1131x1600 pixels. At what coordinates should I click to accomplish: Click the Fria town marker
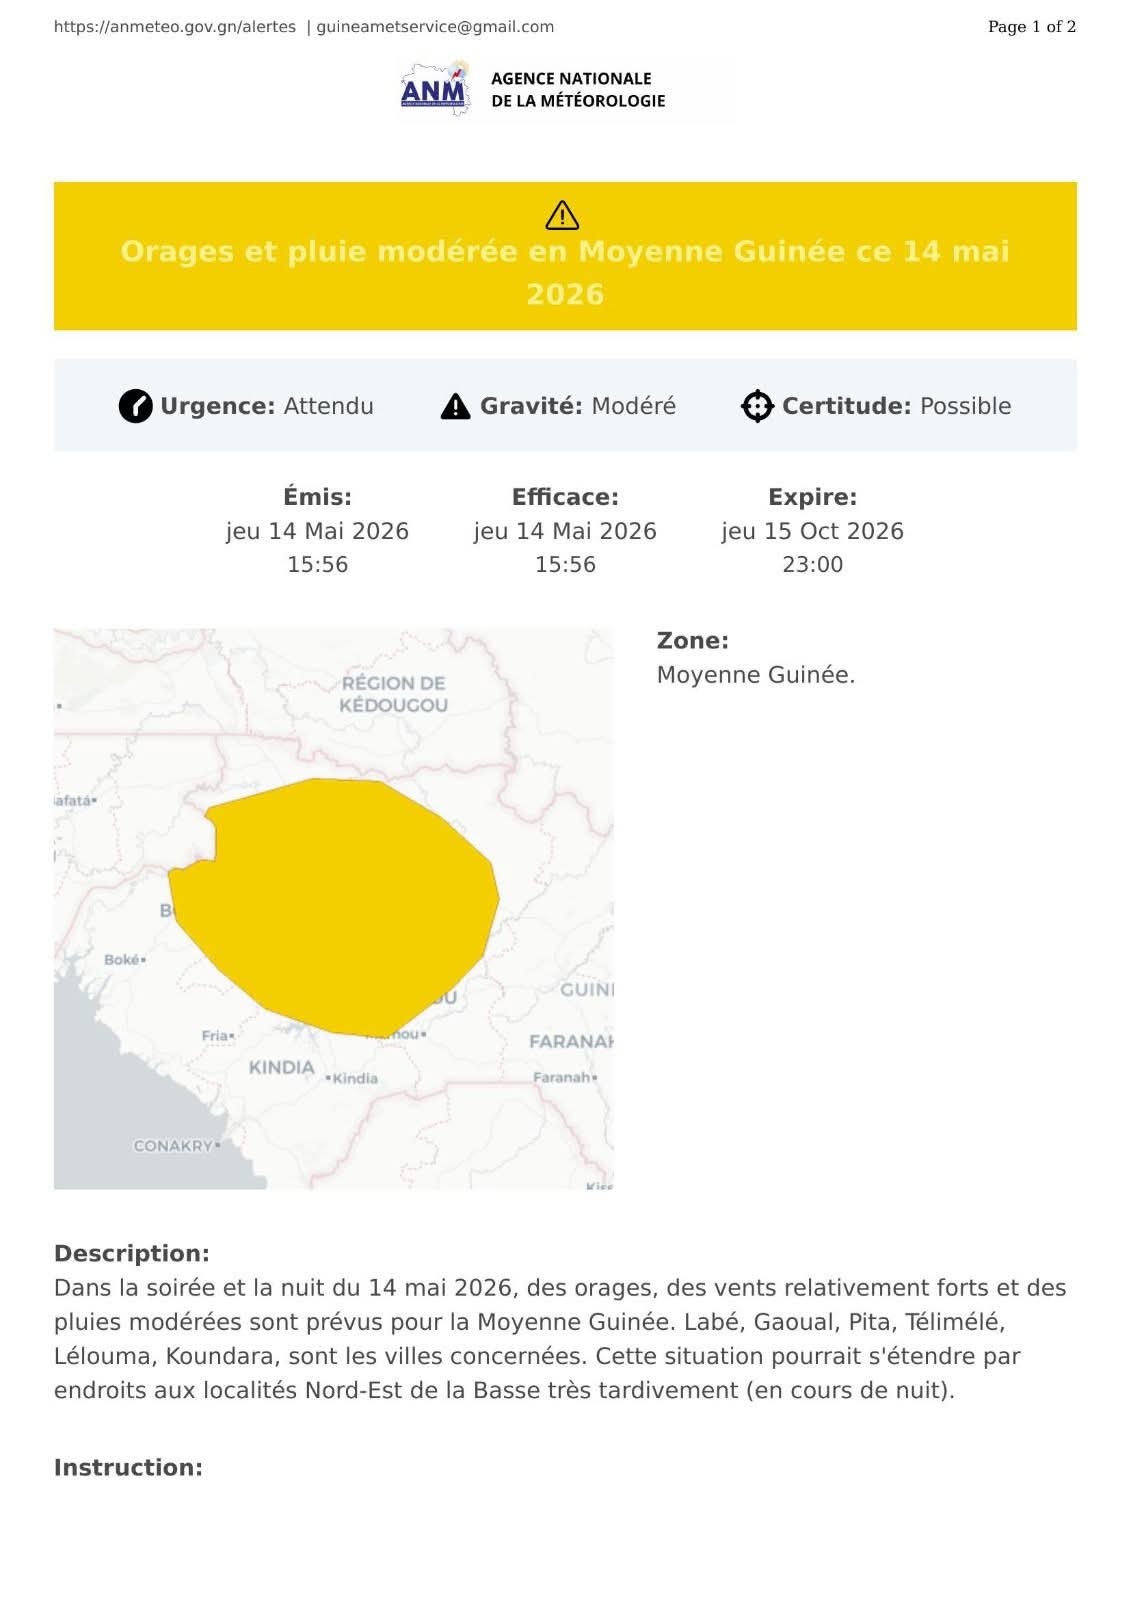point(232,1036)
